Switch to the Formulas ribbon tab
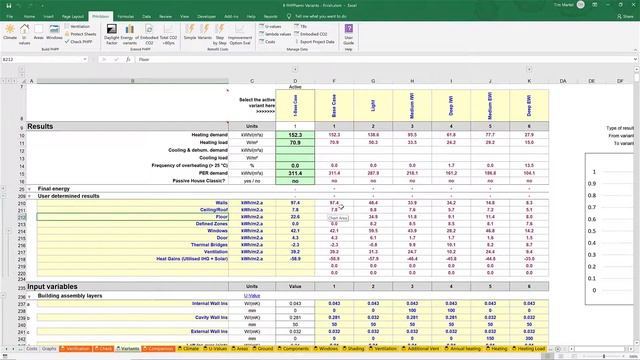Viewport: 640px width, 360px height. [125, 16]
